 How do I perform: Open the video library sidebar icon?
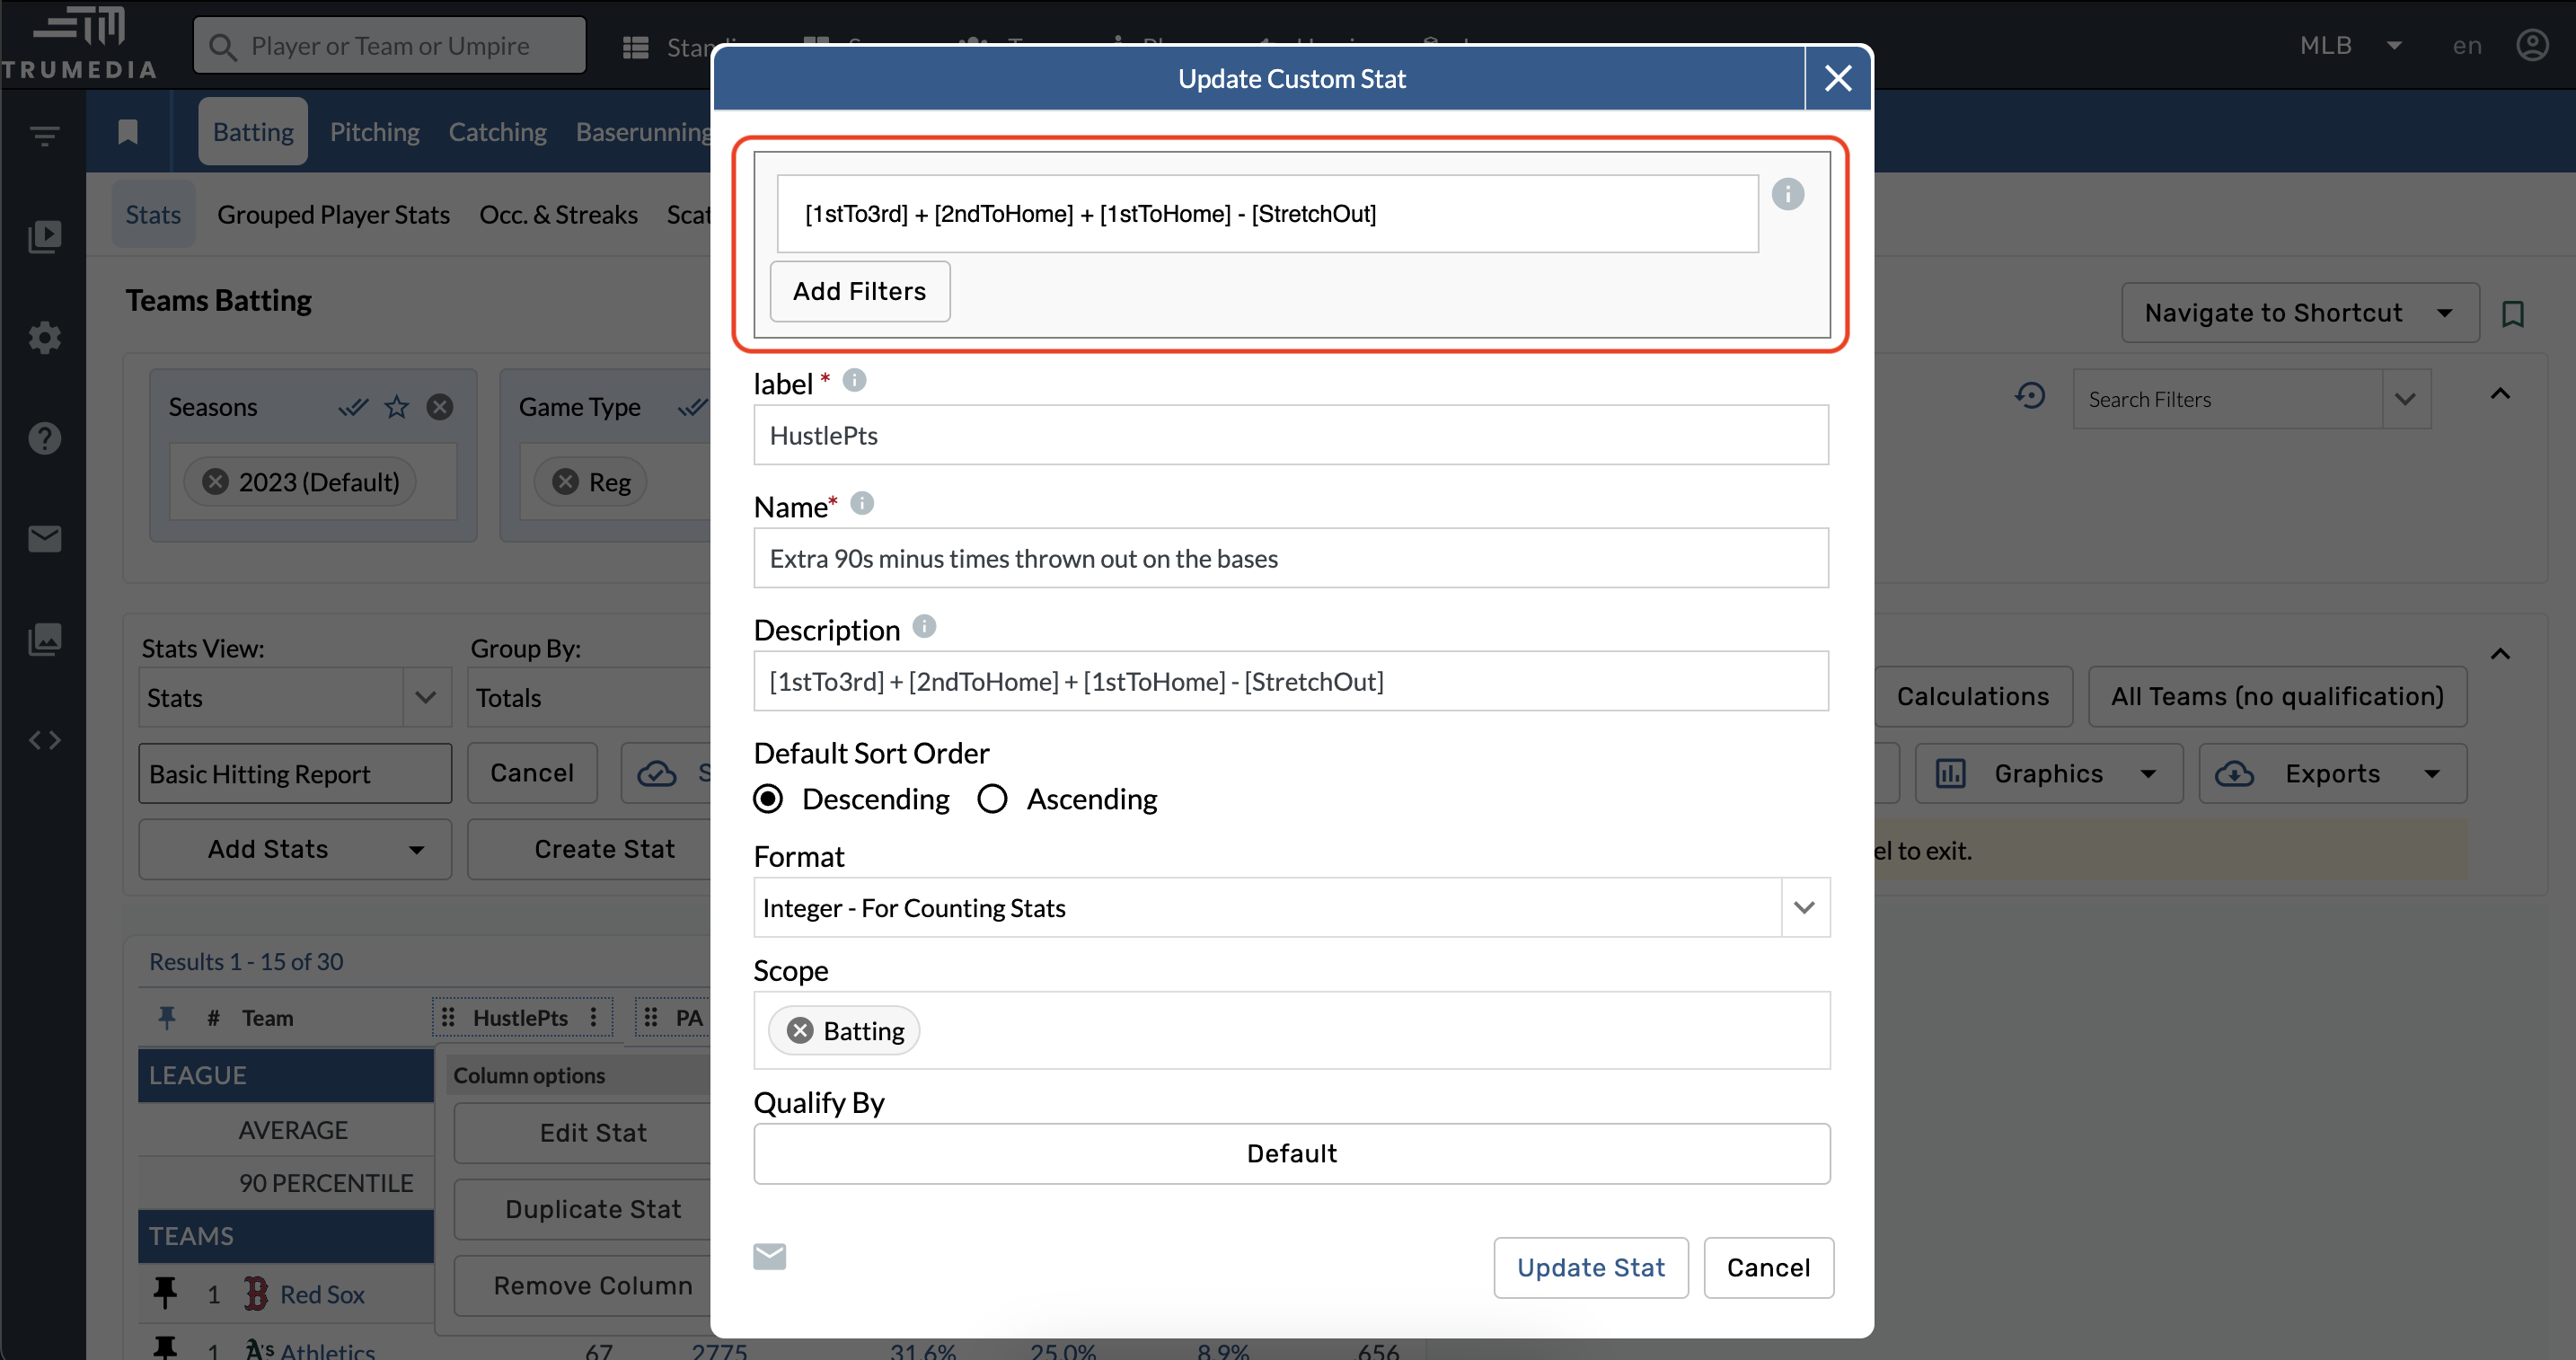44,236
